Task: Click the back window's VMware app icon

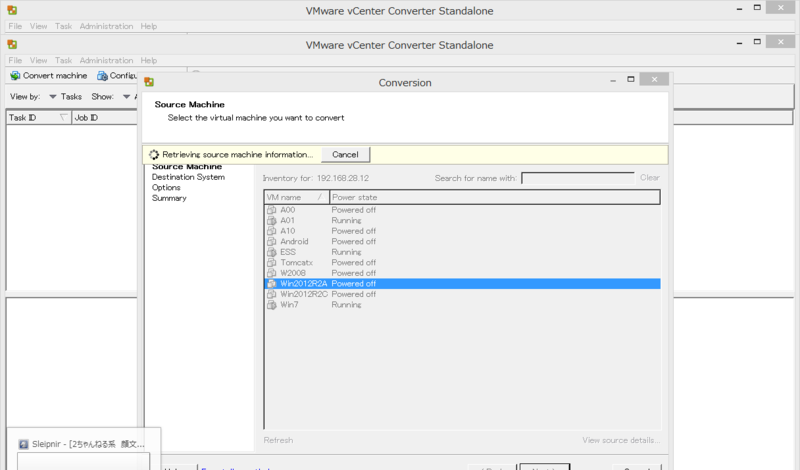Action: tap(12, 10)
